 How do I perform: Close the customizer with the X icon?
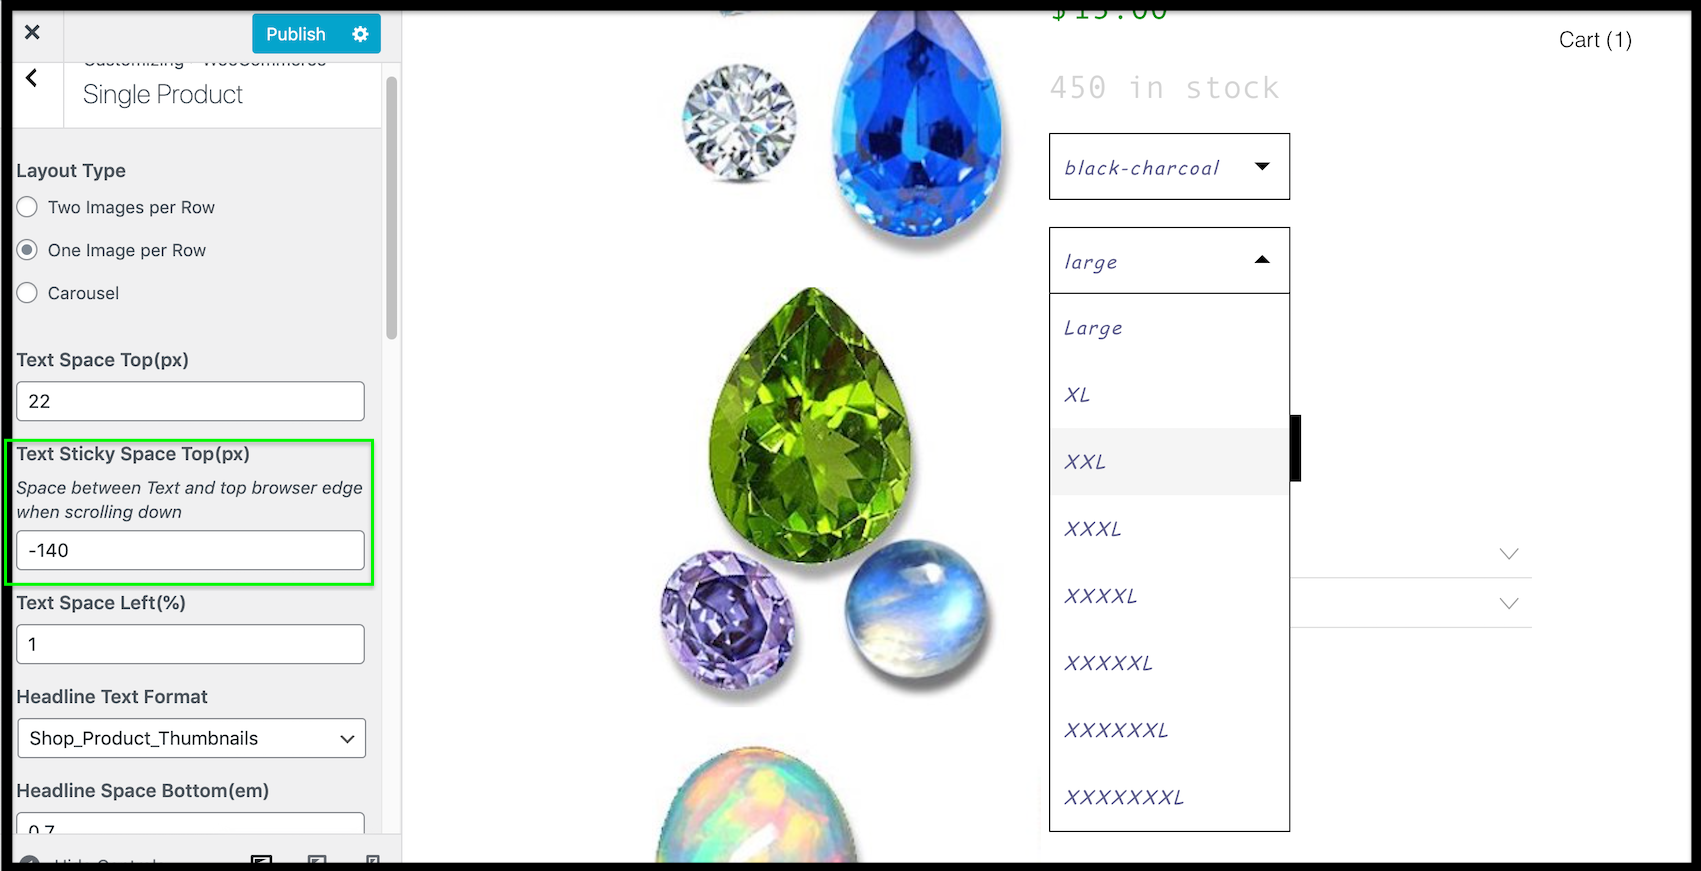tap(32, 33)
